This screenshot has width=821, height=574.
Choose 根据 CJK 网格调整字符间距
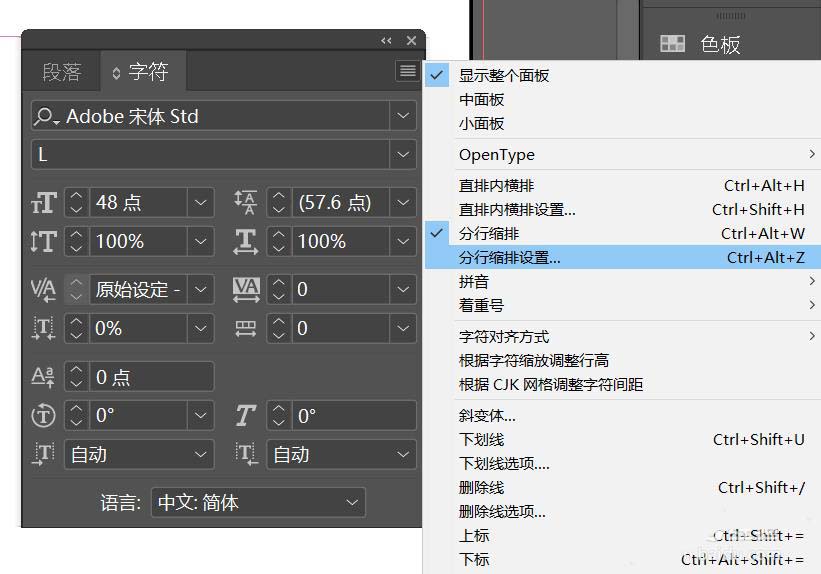[x=623, y=384]
